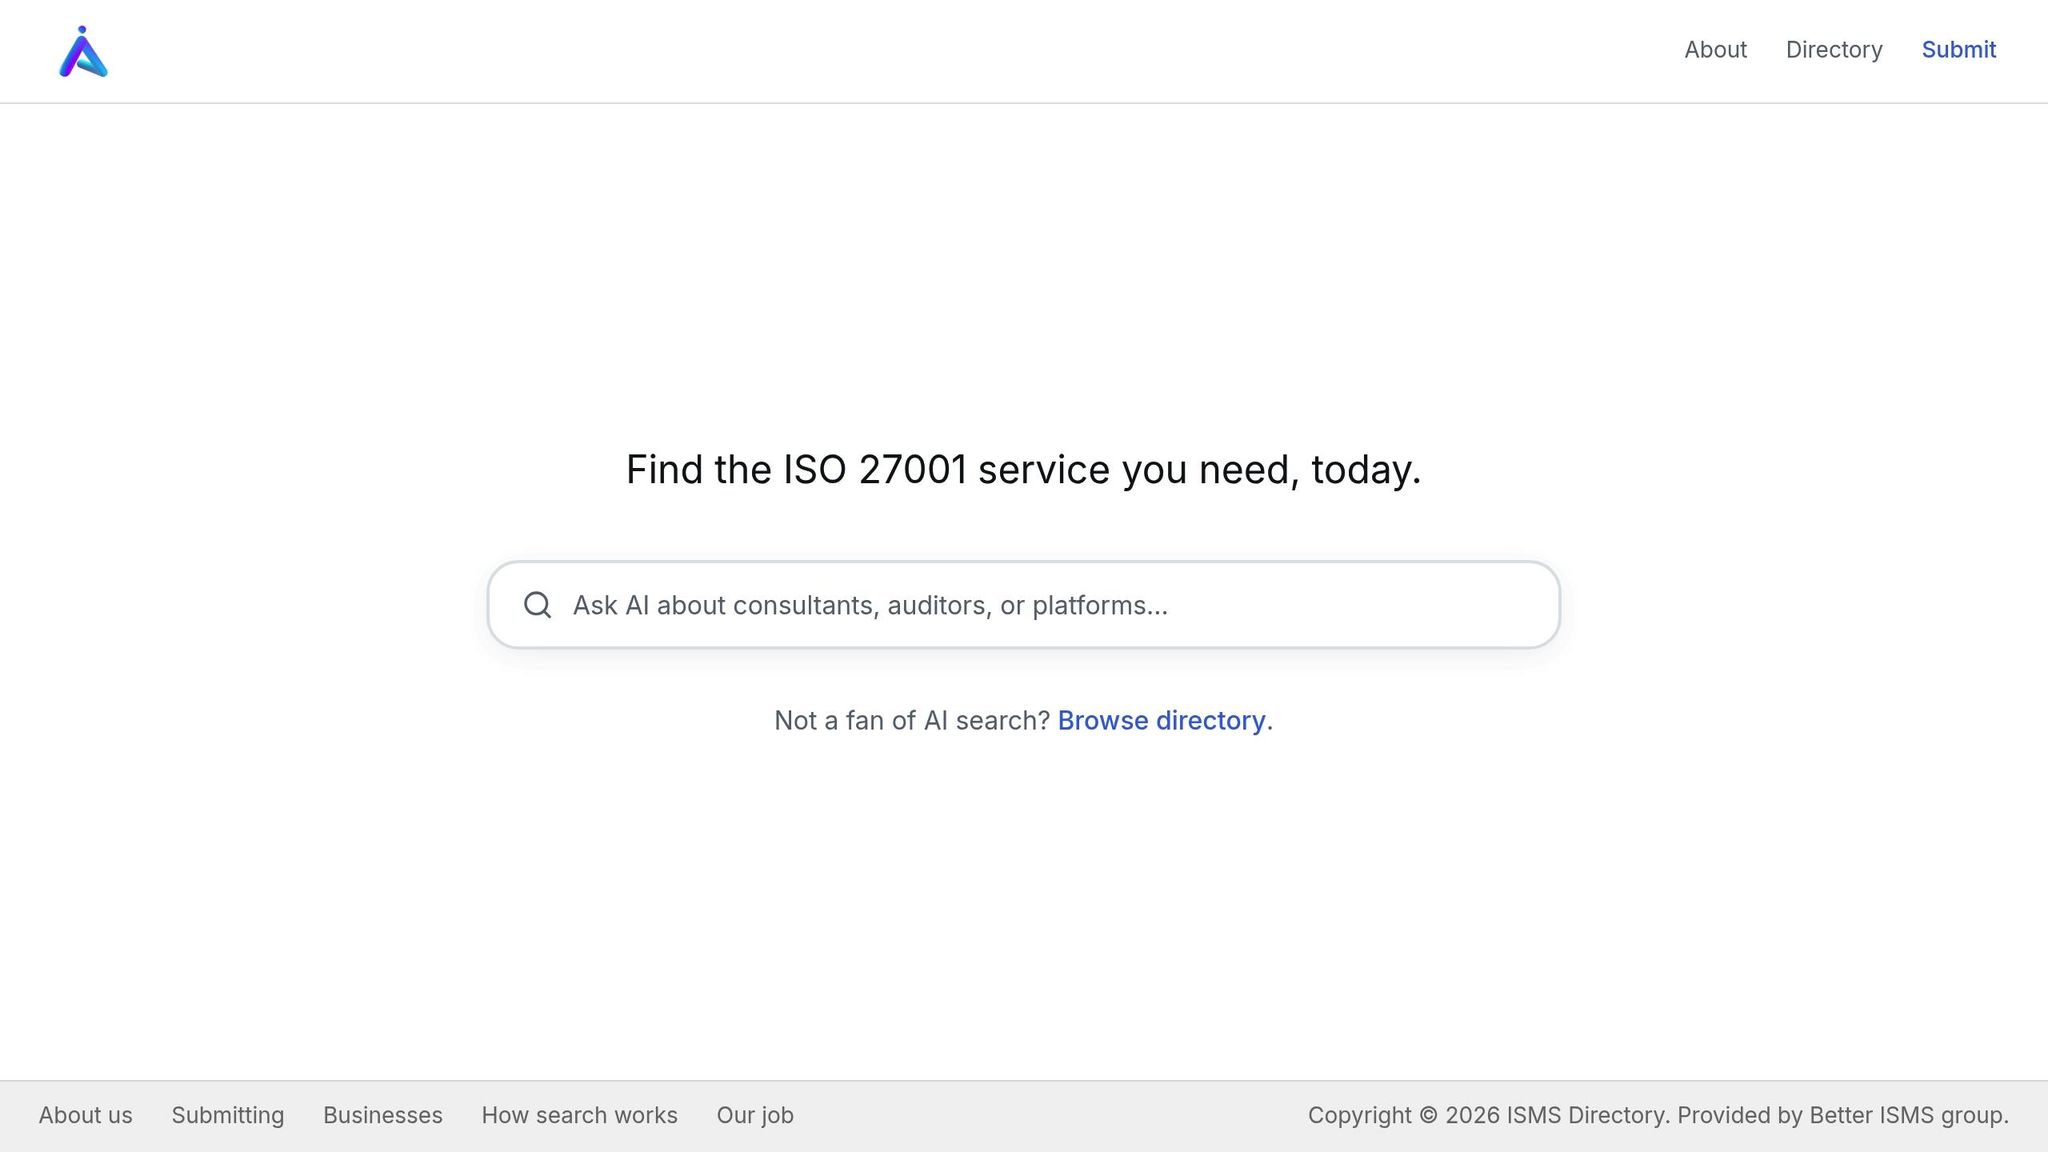Click the ISMS Directory logo icon

pos(84,50)
